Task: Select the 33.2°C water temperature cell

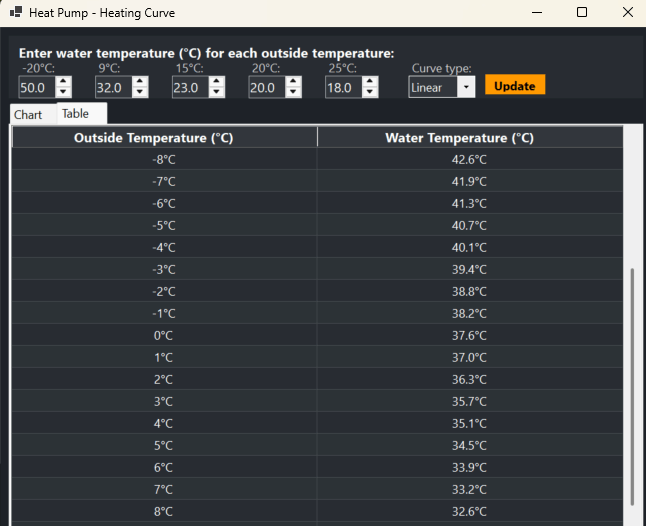Action: coord(470,489)
